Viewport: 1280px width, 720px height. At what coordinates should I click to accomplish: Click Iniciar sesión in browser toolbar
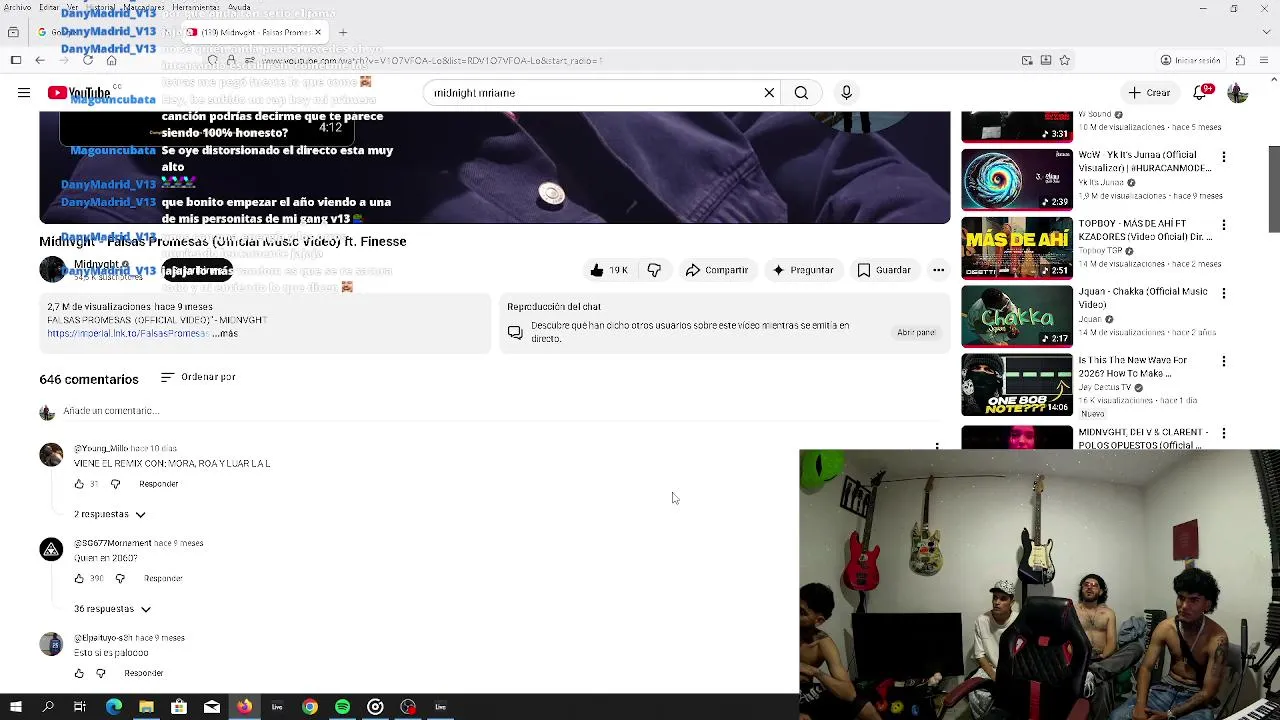click(1190, 61)
